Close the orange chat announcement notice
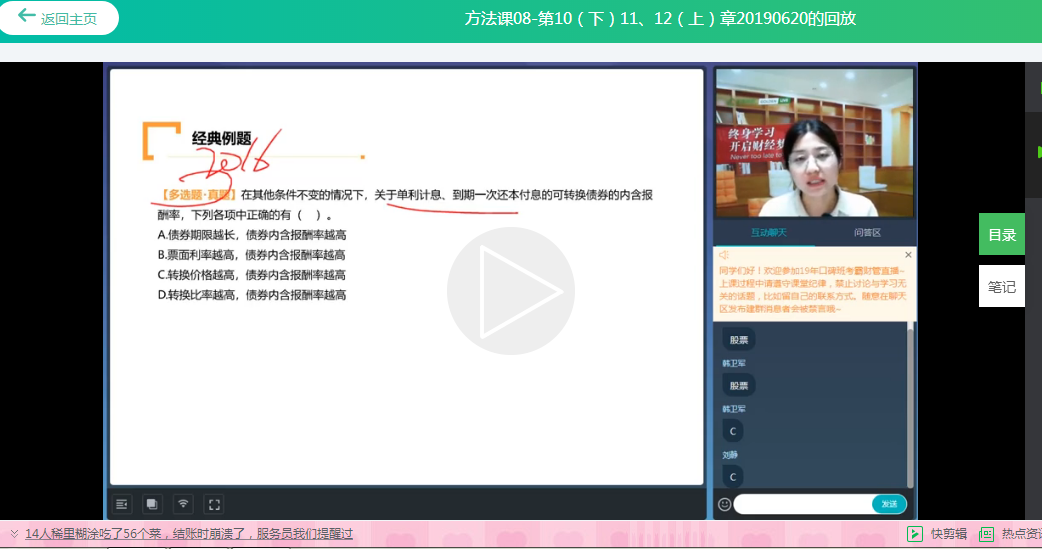The image size is (1042, 549). tap(908, 255)
